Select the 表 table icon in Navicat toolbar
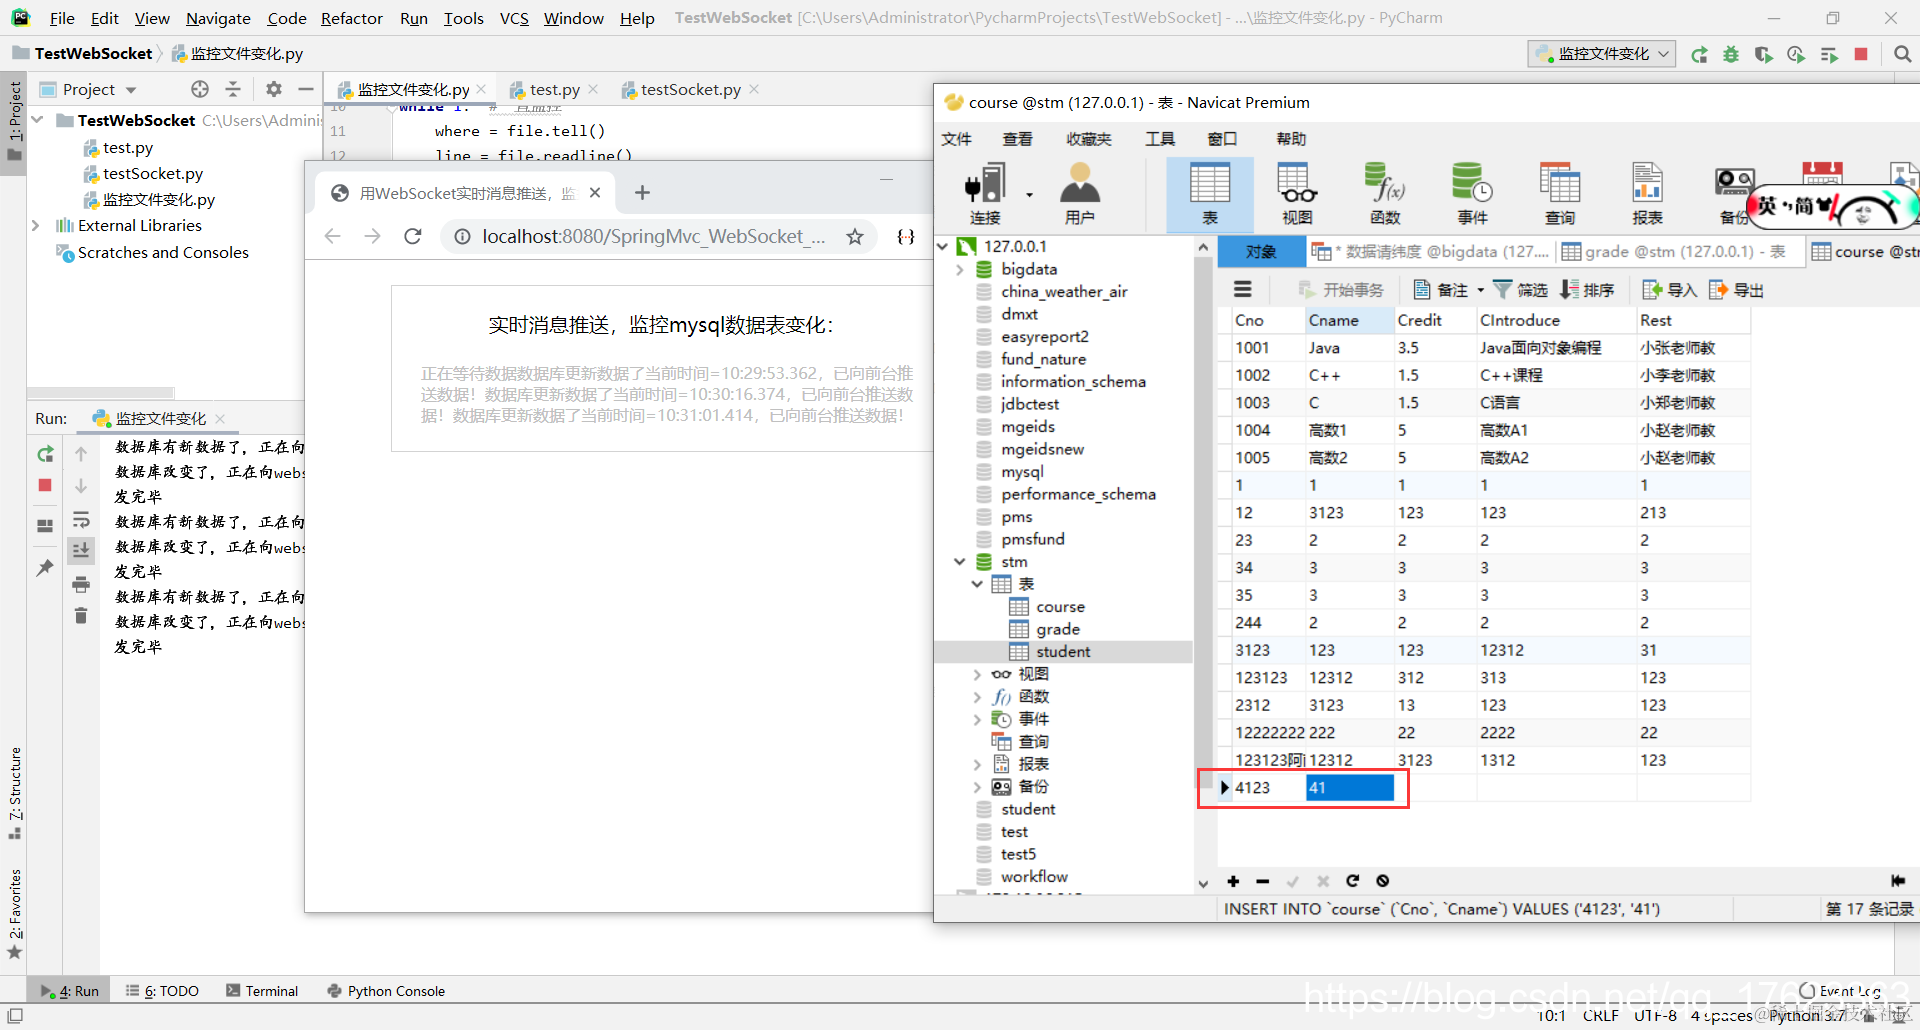Viewport: 1920px width, 1030px height. click(x=1209, y=194)
